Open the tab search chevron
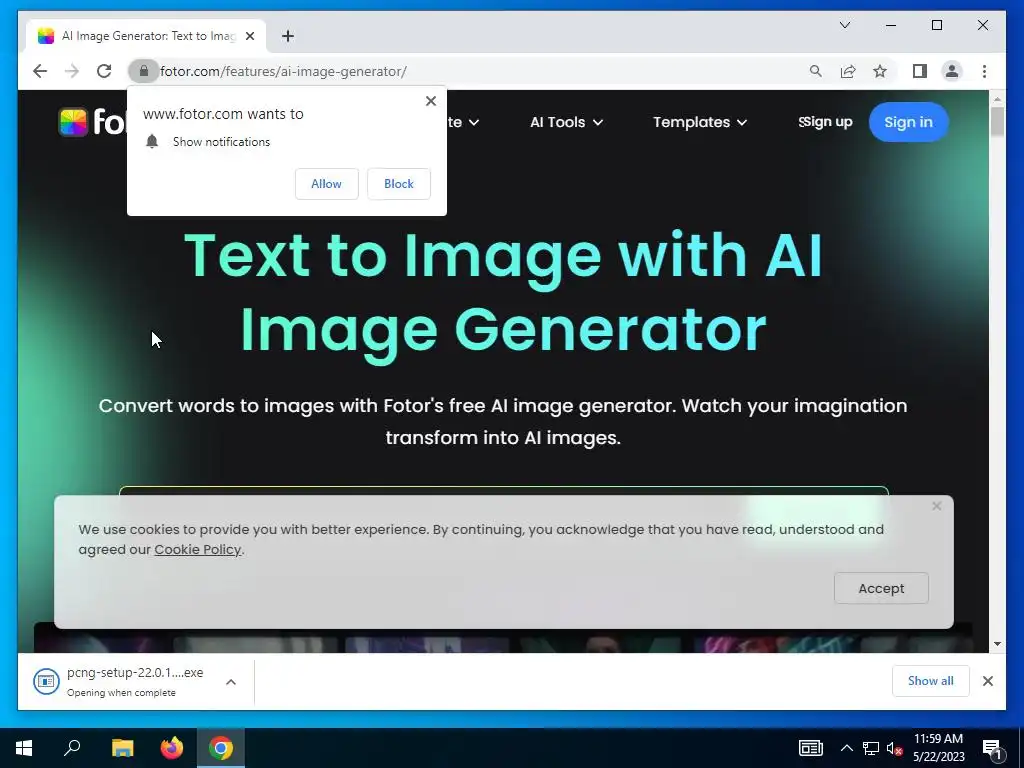The image size is (1024, 768). pyautogui.click(x=844, y=25)
